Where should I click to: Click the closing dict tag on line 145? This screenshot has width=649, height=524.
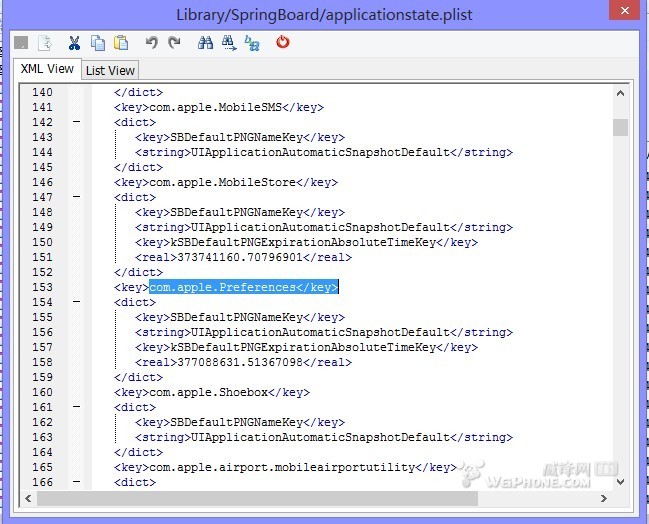139,167
